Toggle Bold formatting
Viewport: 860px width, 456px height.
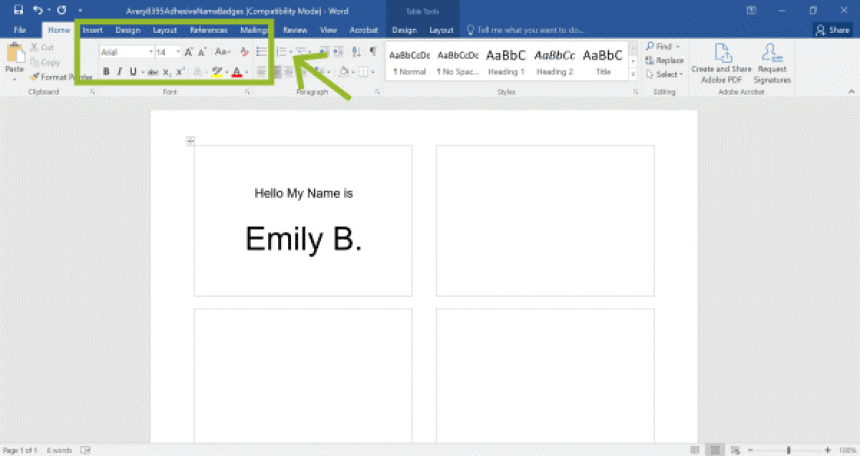tap(106, 72)
